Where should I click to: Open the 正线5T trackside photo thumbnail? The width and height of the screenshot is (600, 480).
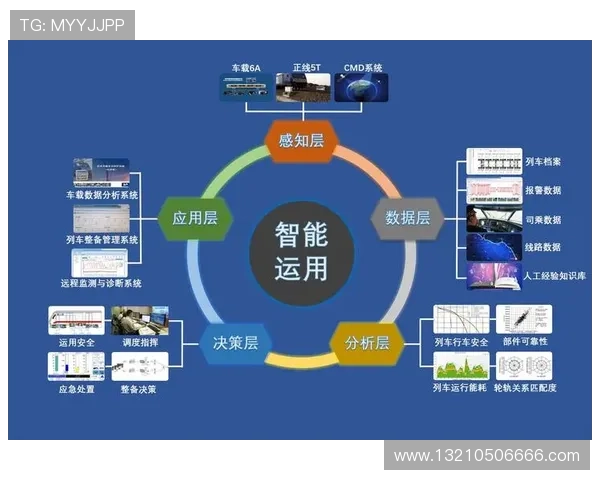[303, 88]
